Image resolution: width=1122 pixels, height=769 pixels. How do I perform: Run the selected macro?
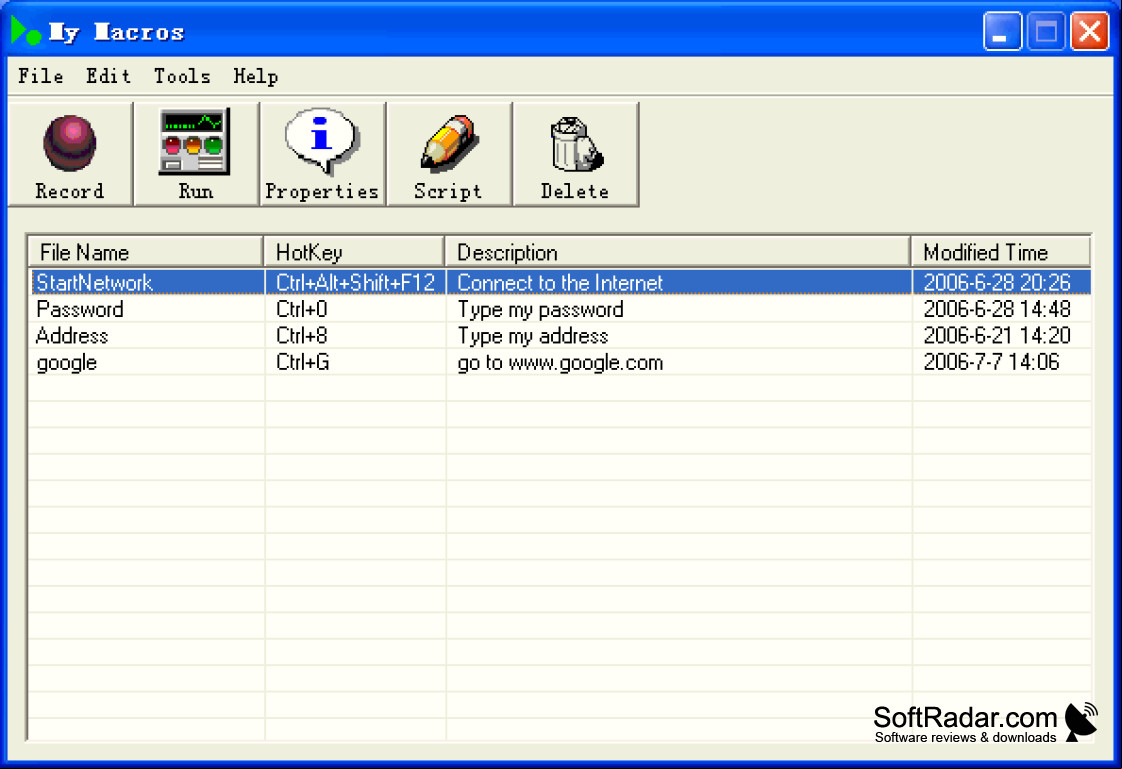pos(196,154)
